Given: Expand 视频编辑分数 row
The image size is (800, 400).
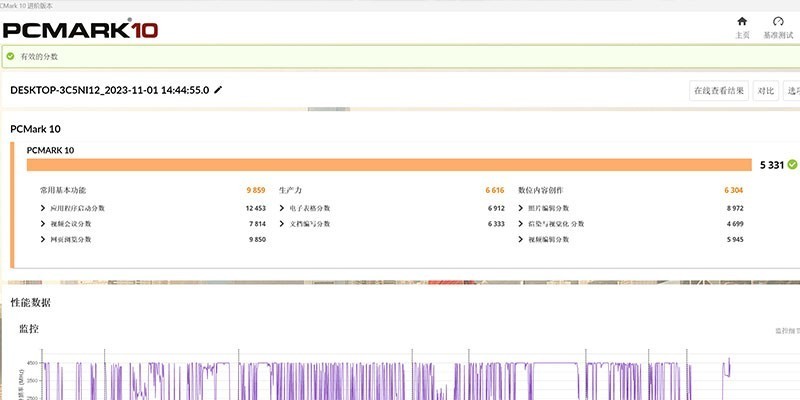Looking at the screenshot, I should pyautogui.click(x=521, y=239).
